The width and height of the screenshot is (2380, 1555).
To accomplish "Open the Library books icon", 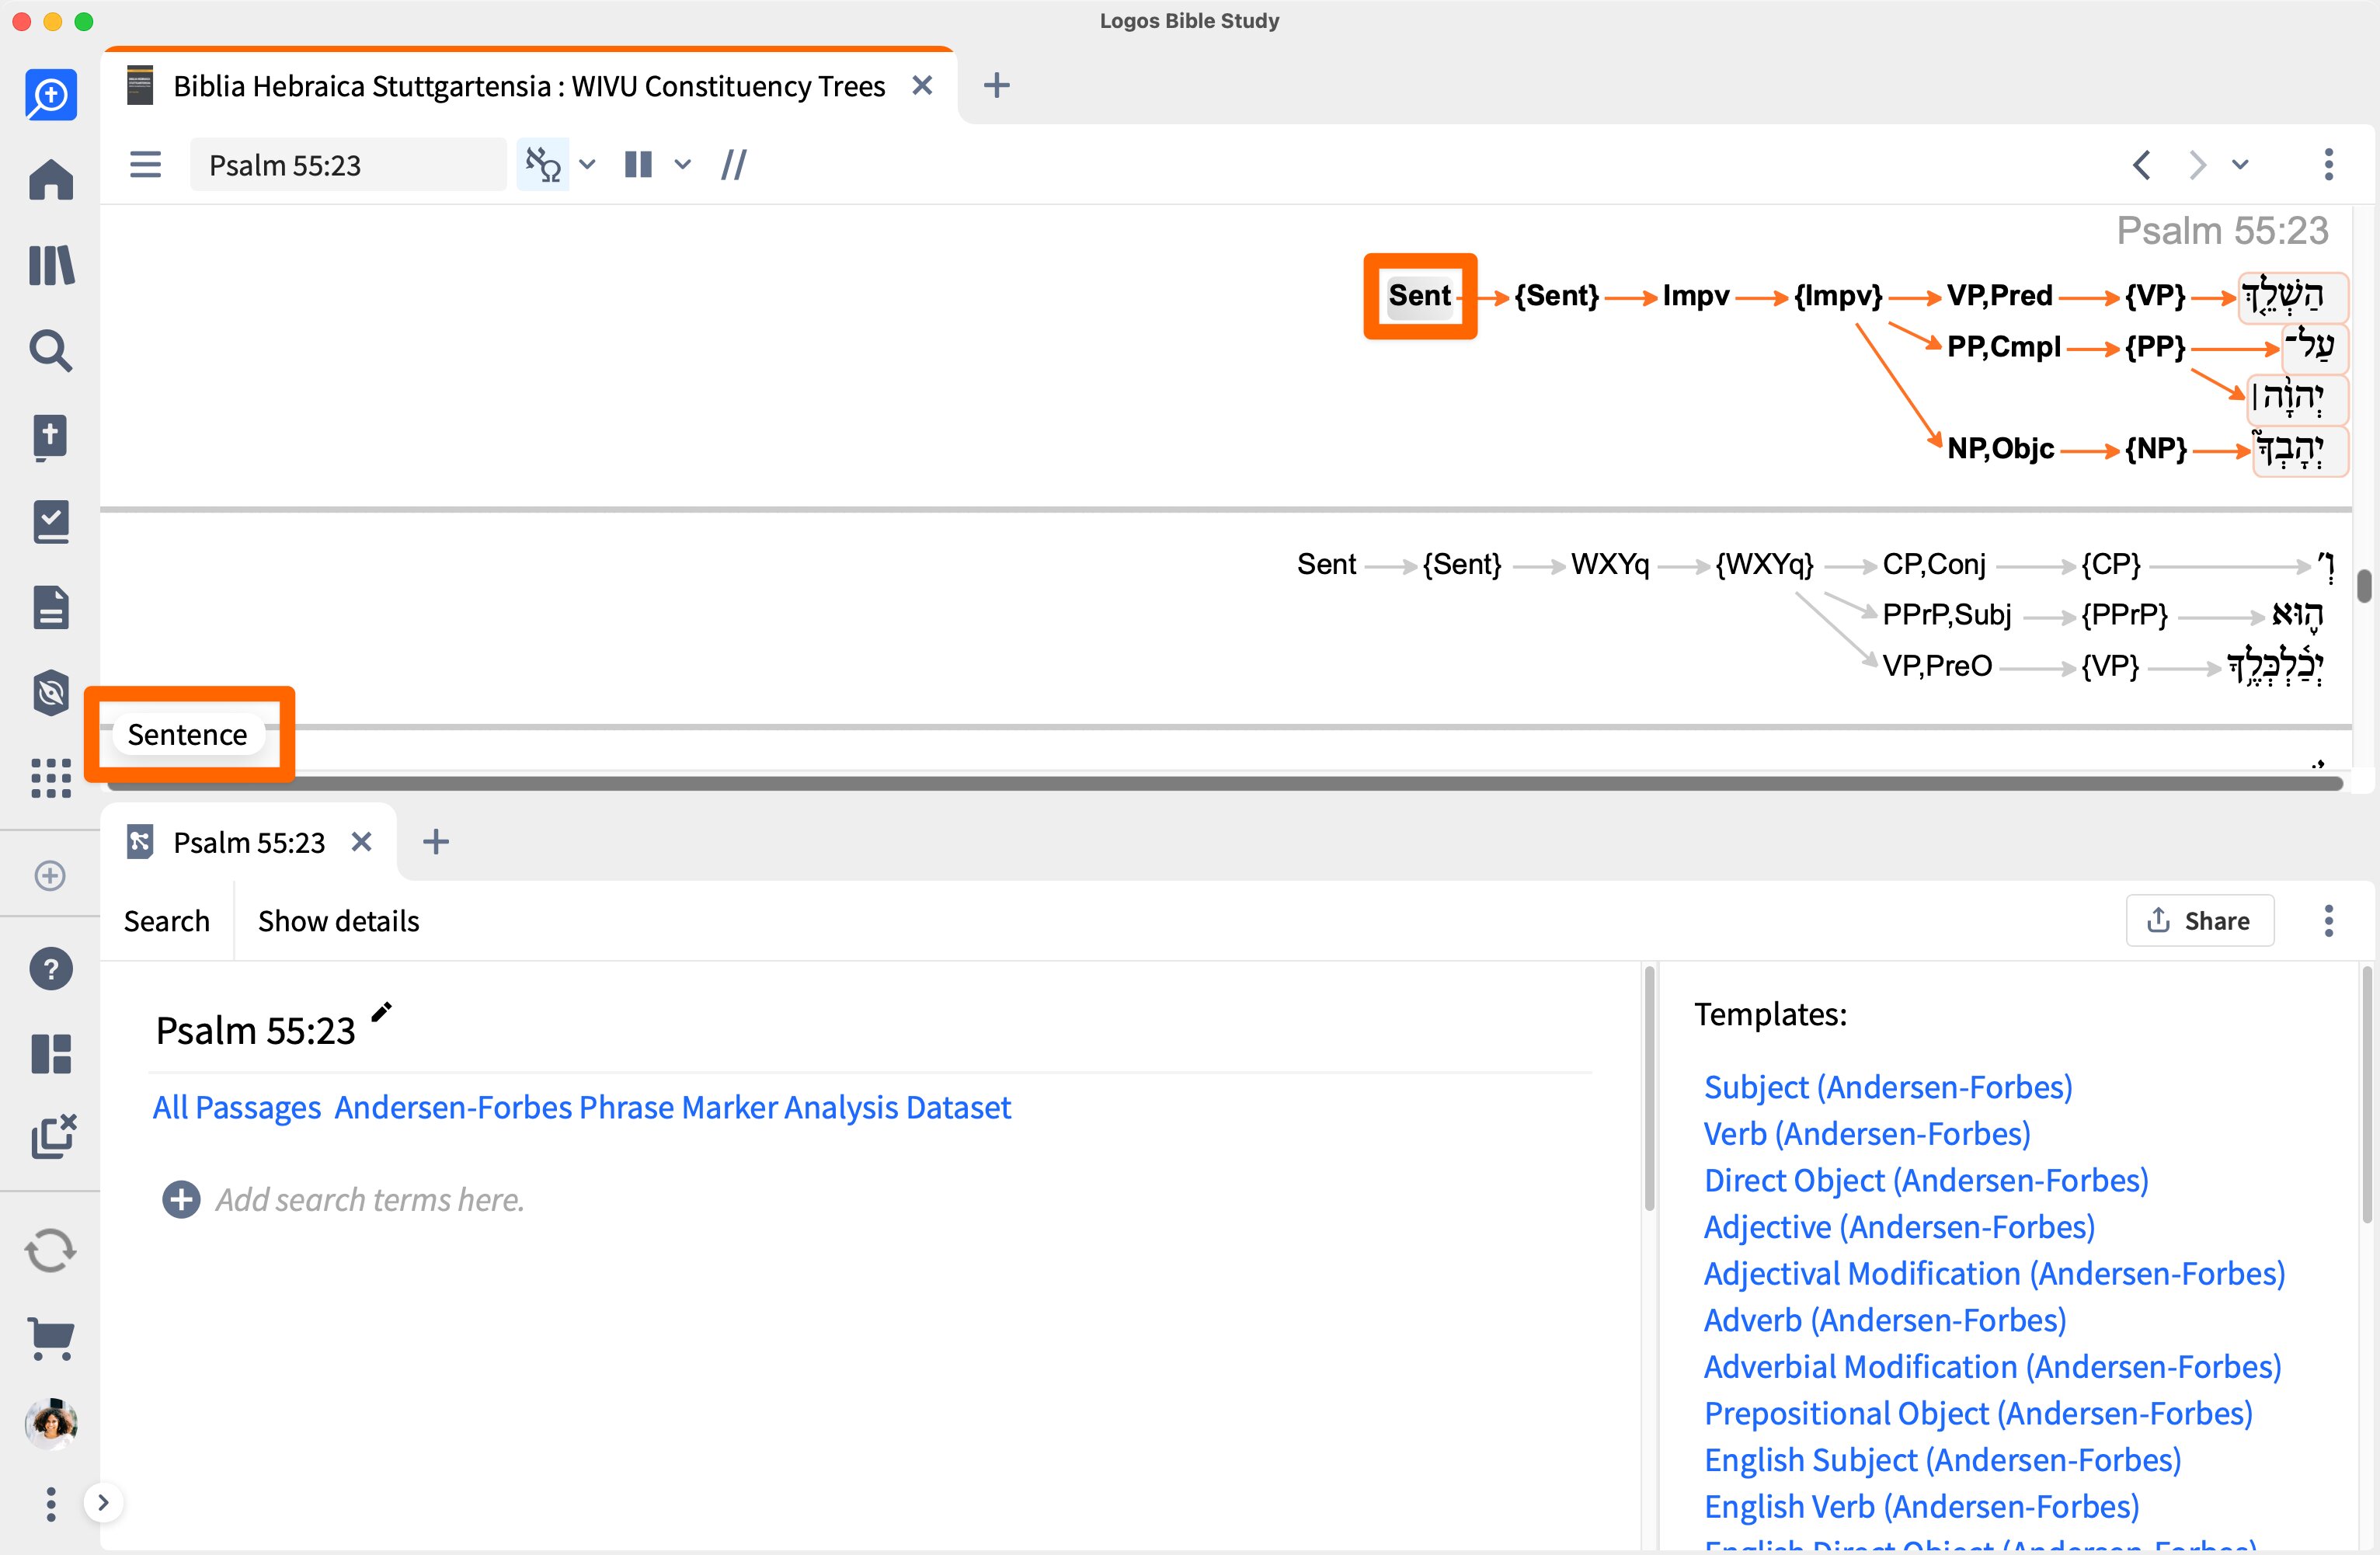I will point(50,266).
